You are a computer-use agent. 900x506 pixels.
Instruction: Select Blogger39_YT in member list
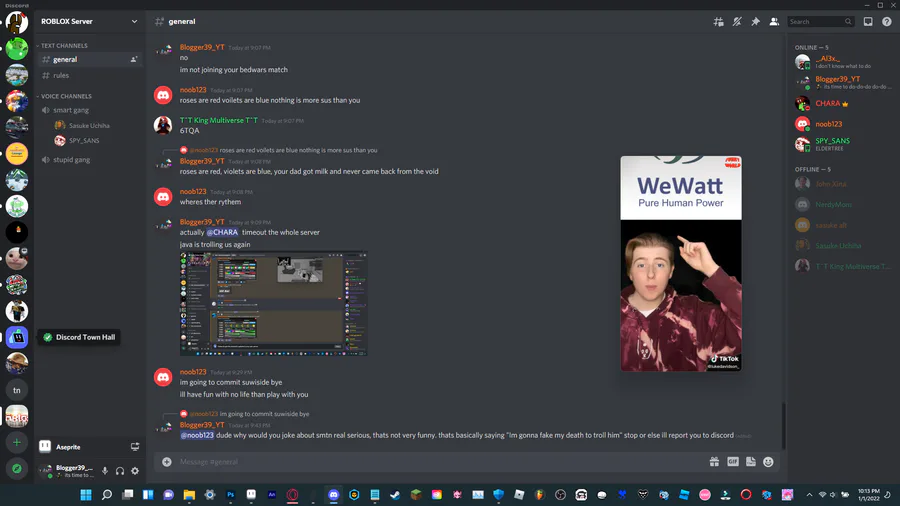point(844,82)
